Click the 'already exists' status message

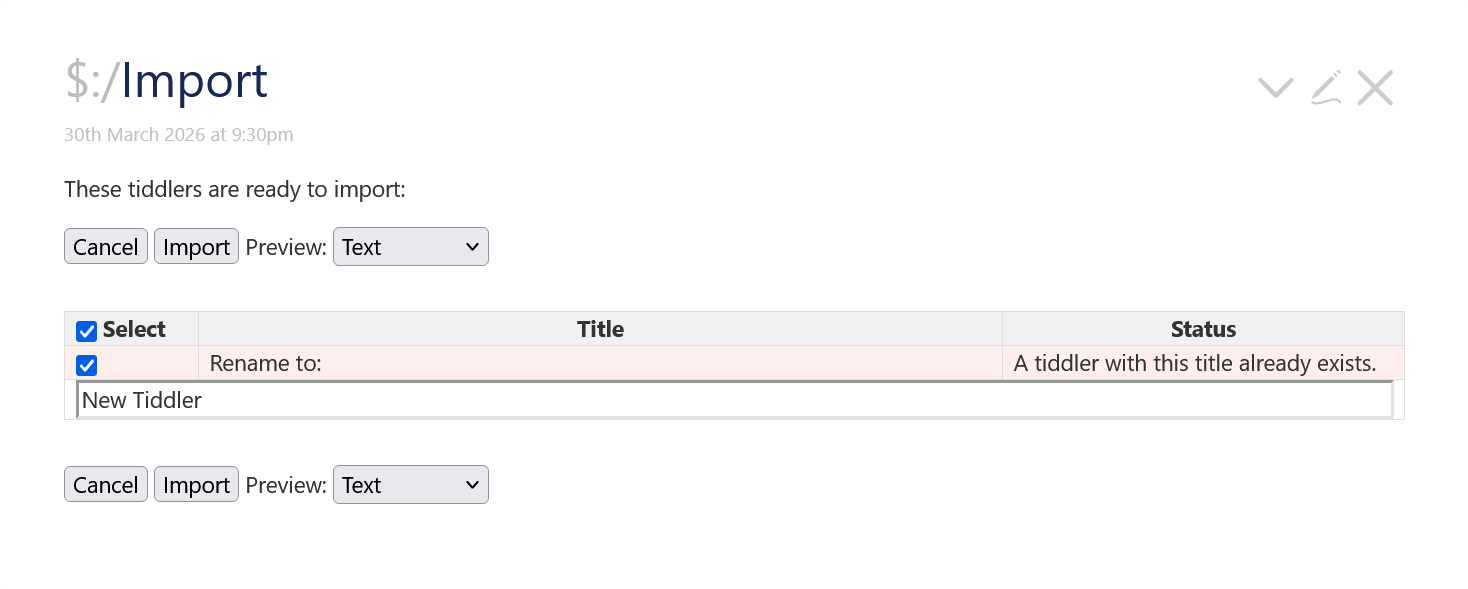pos(1195,363)
